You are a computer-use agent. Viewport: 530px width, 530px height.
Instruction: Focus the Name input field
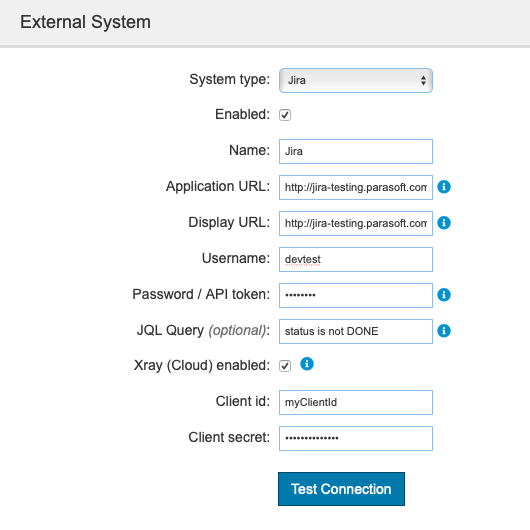point(356,151)
